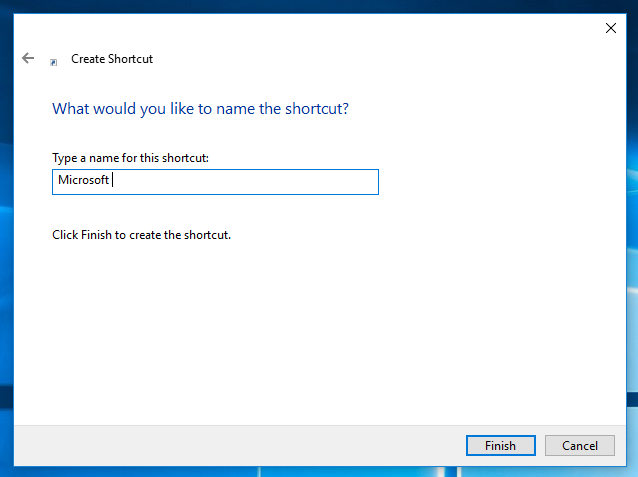Click the 'Click Finish to create the shortcut.' text
Screen dimensions: 638x477
tap(141, 235)
